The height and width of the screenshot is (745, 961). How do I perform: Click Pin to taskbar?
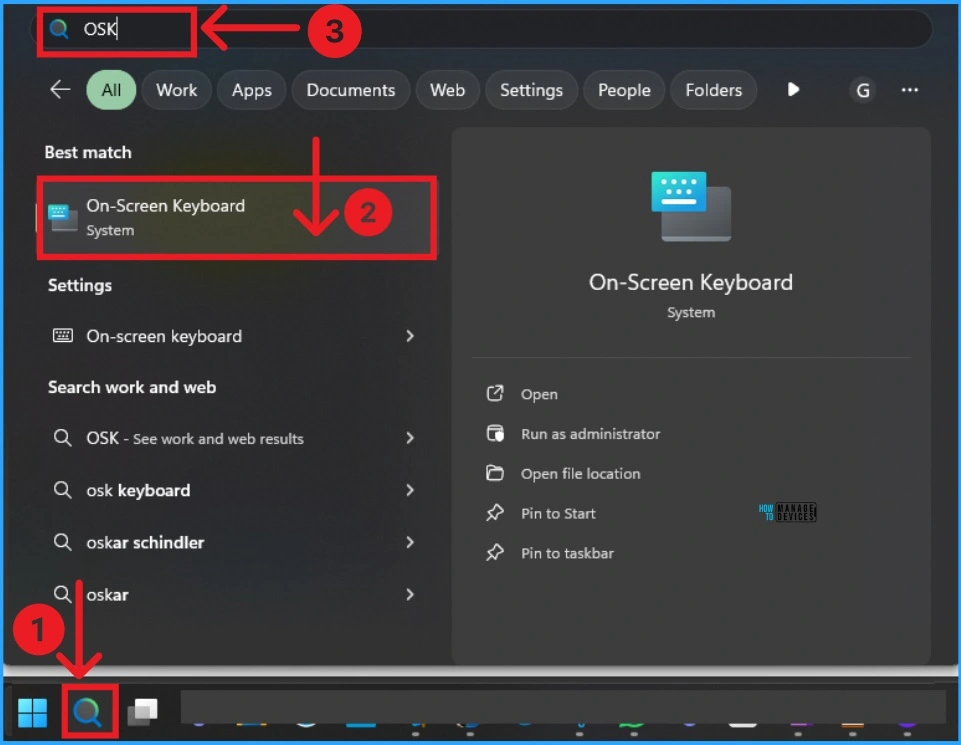point(567,553)
